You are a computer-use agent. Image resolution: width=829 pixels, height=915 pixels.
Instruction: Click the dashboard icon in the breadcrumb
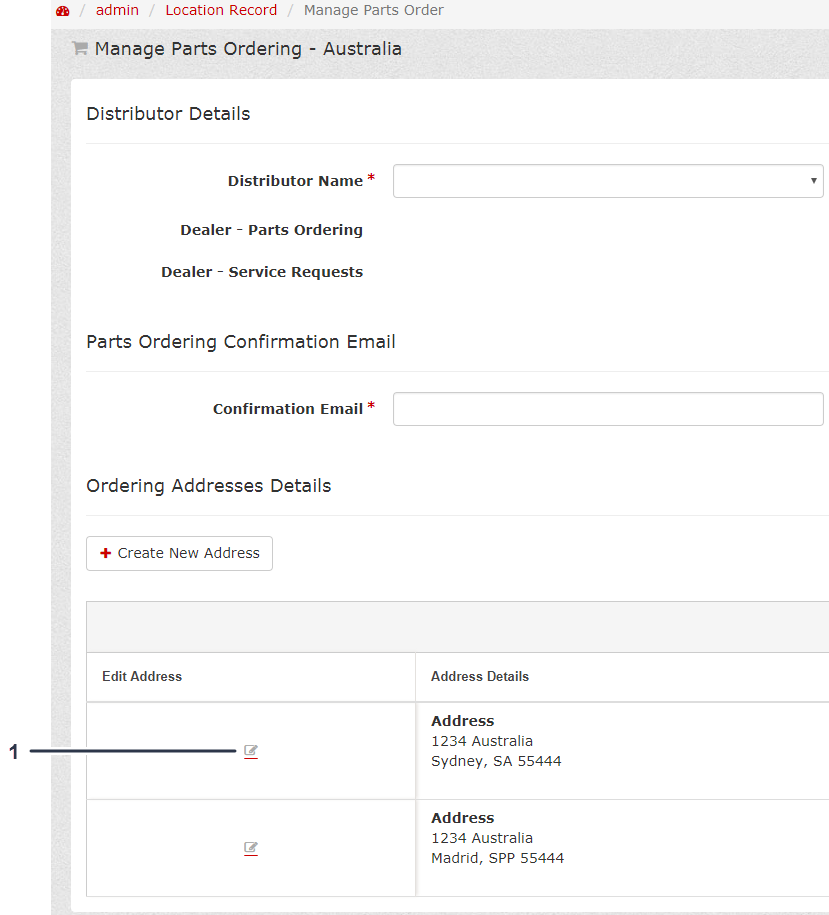point(63,11)
